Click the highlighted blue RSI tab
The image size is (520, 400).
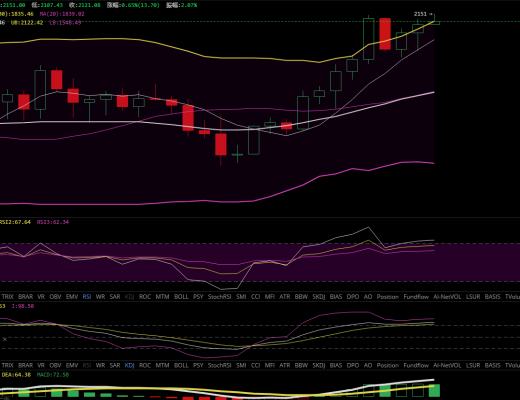point(87,297)
